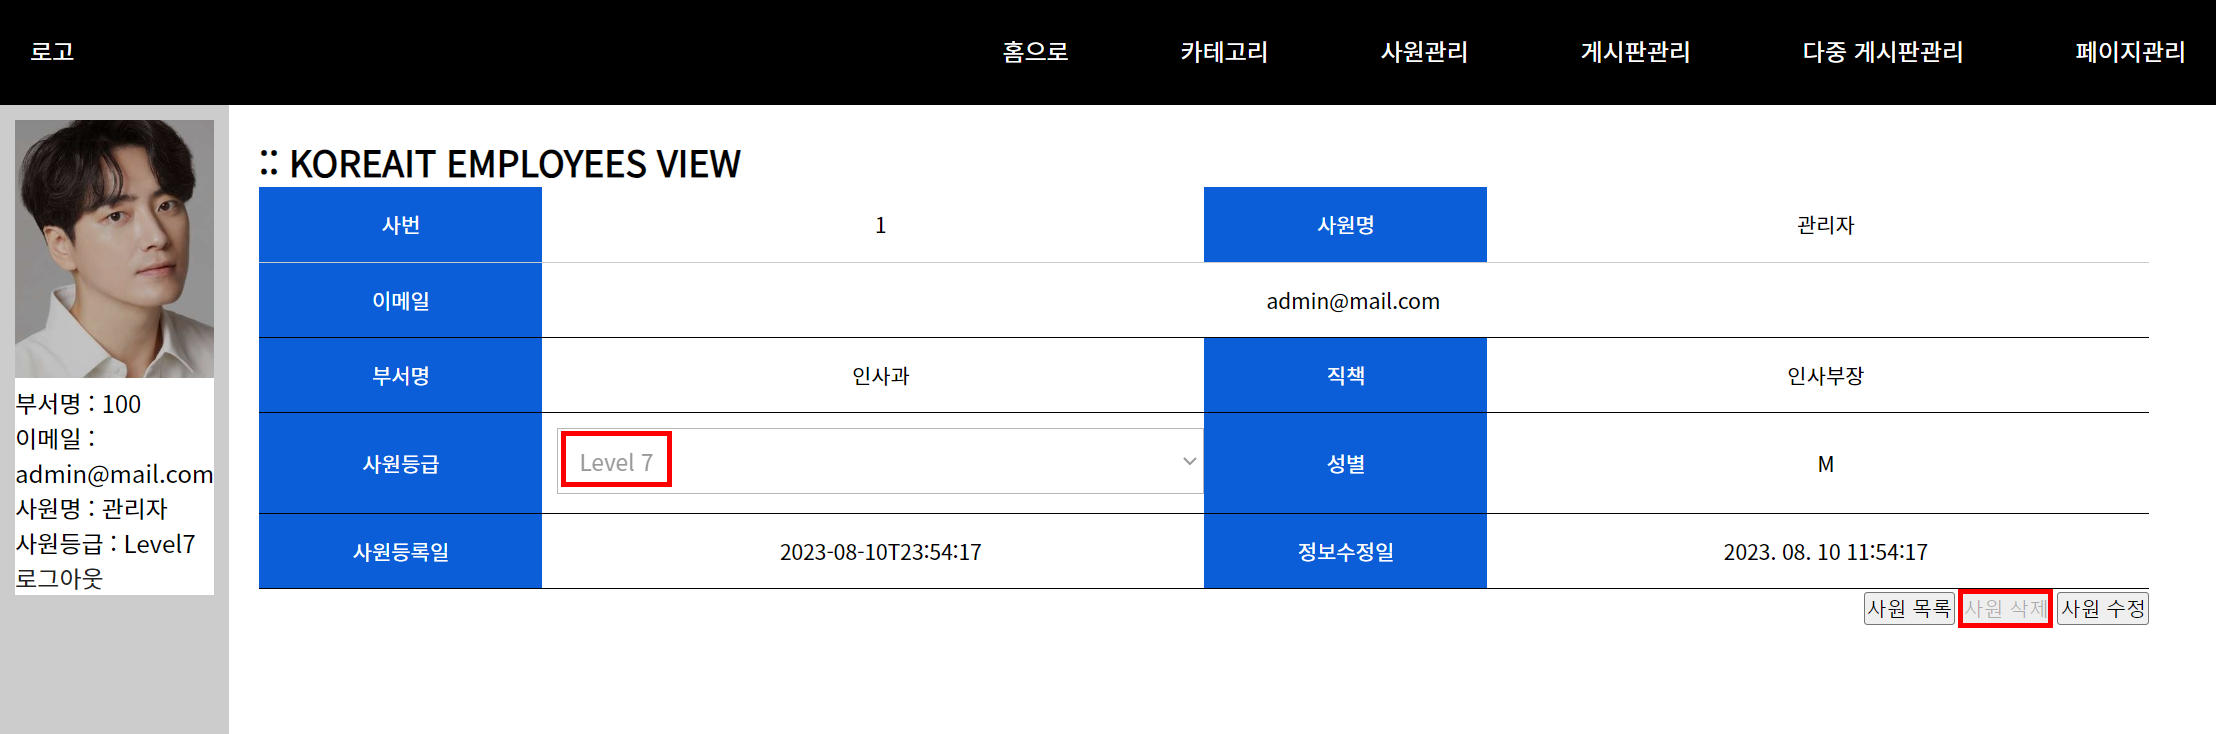The image size is (2216, 734).
Task: Open the 사원관리 menu item
Action: (1424, 52)
